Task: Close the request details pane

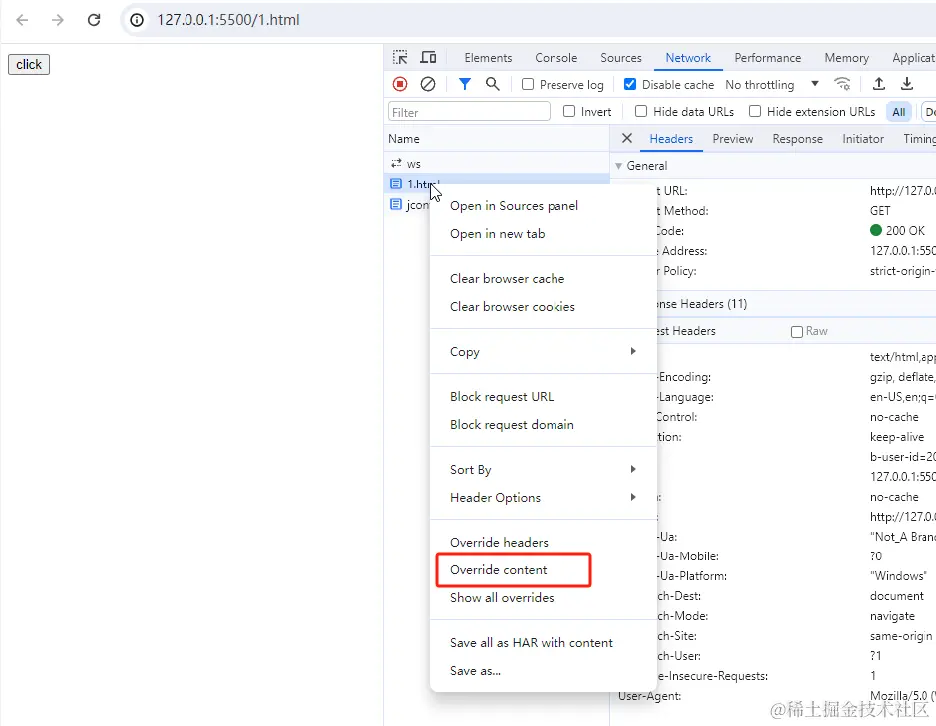Action: 627,139
